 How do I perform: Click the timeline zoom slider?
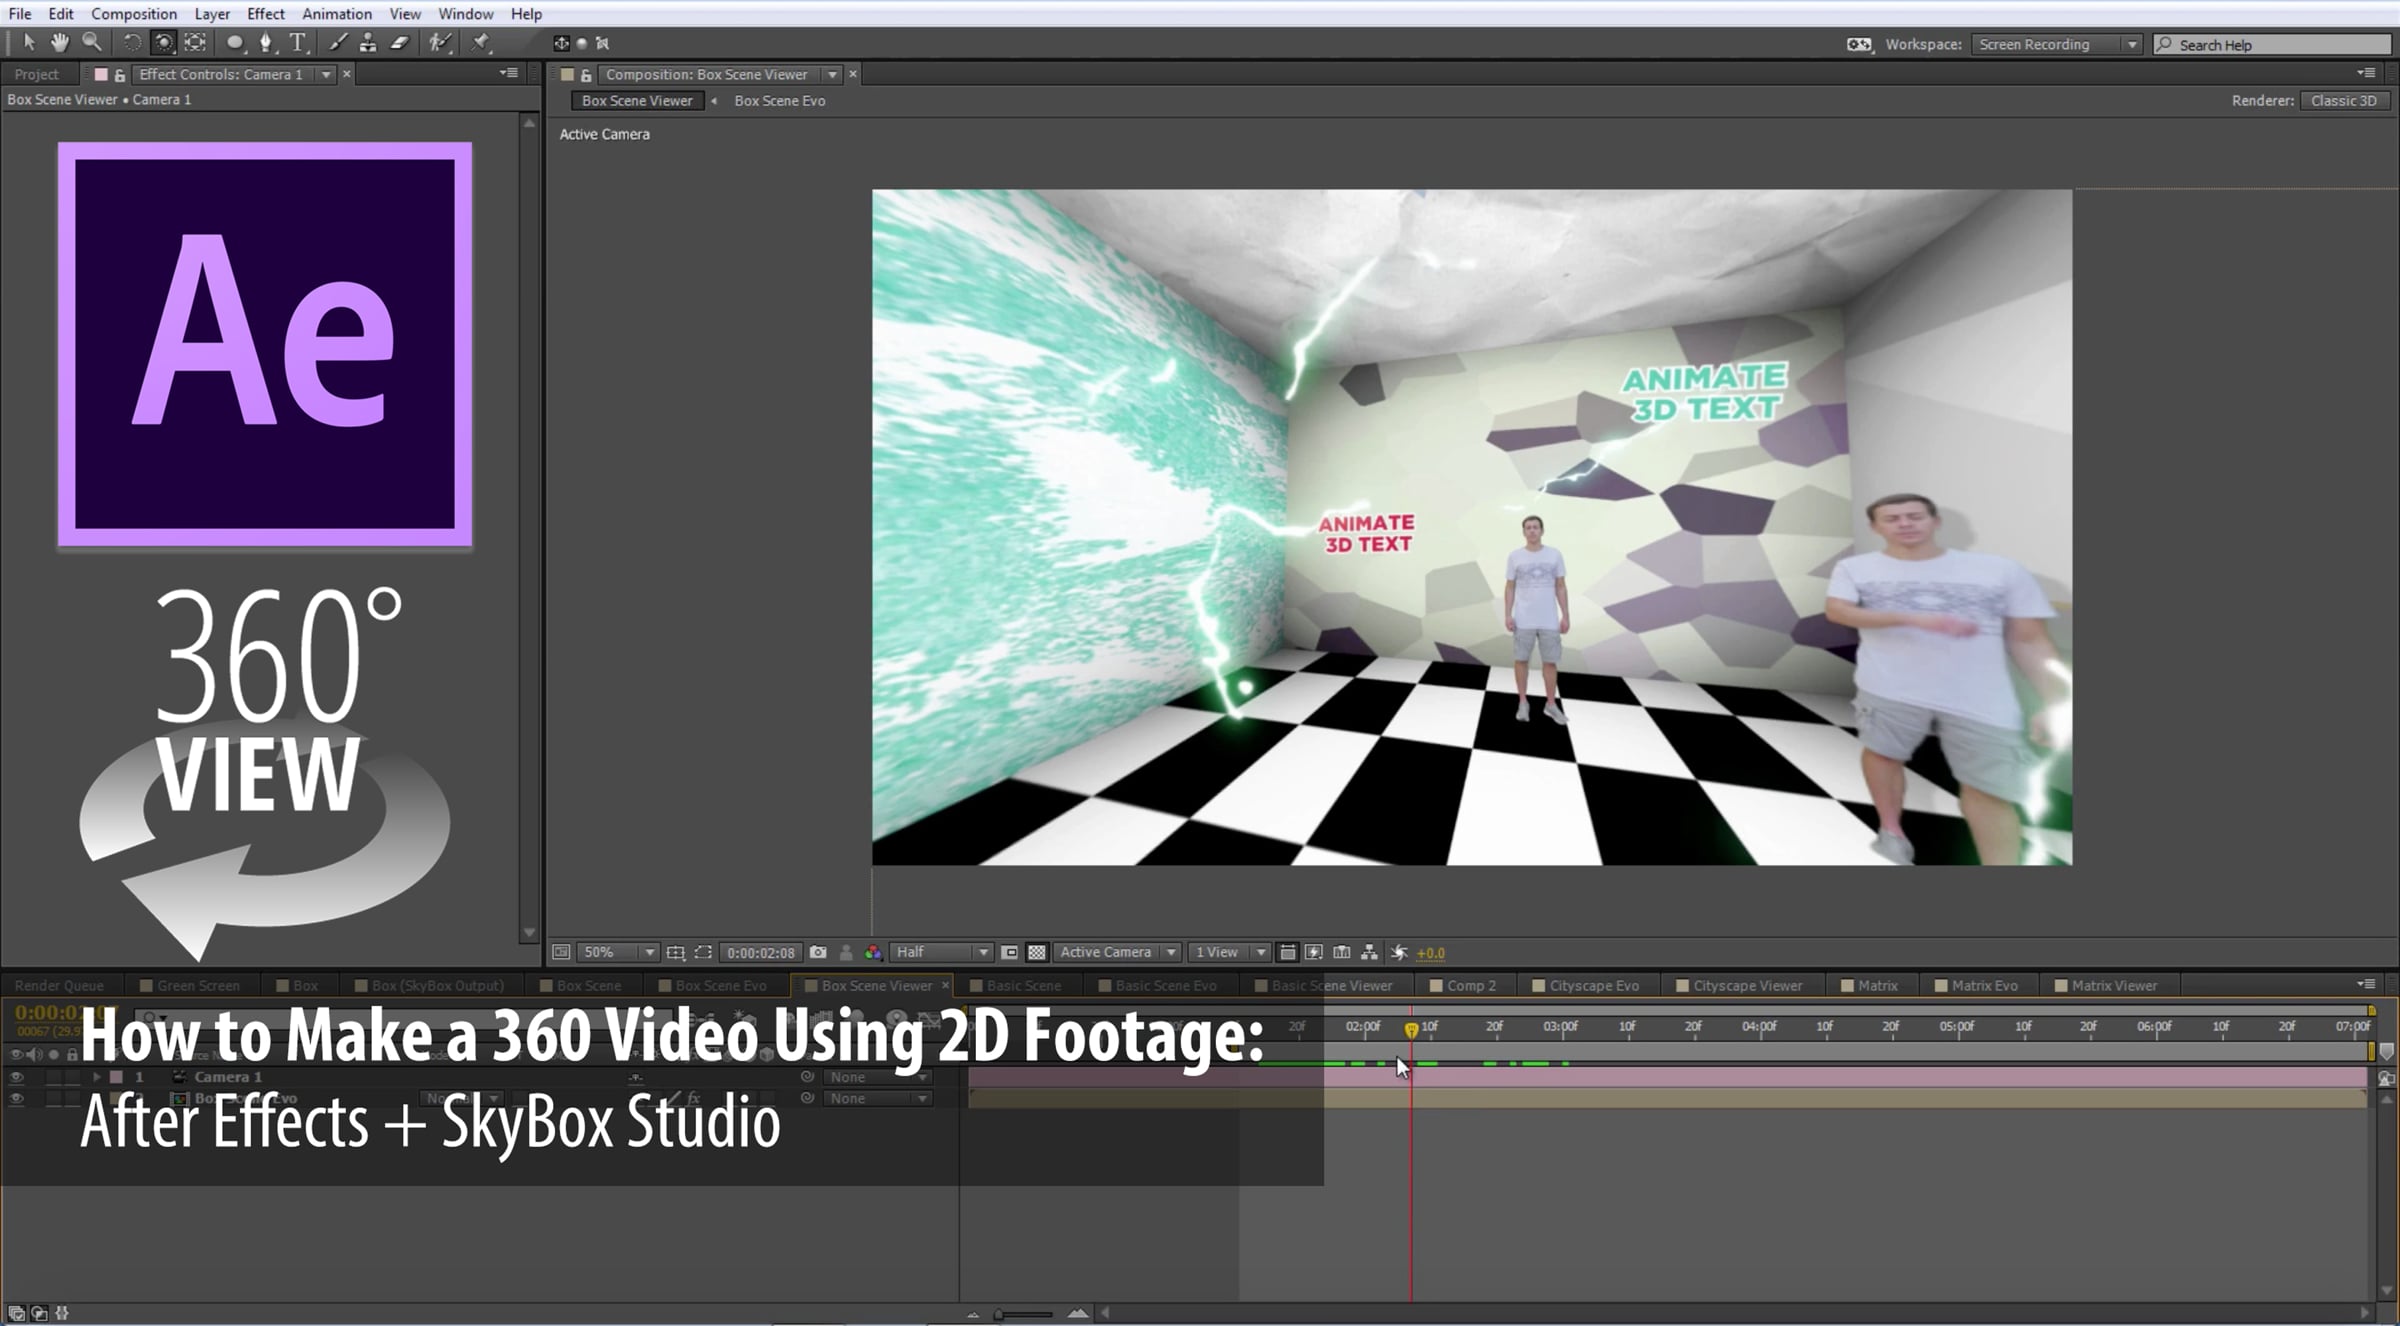(1025, 1314)
